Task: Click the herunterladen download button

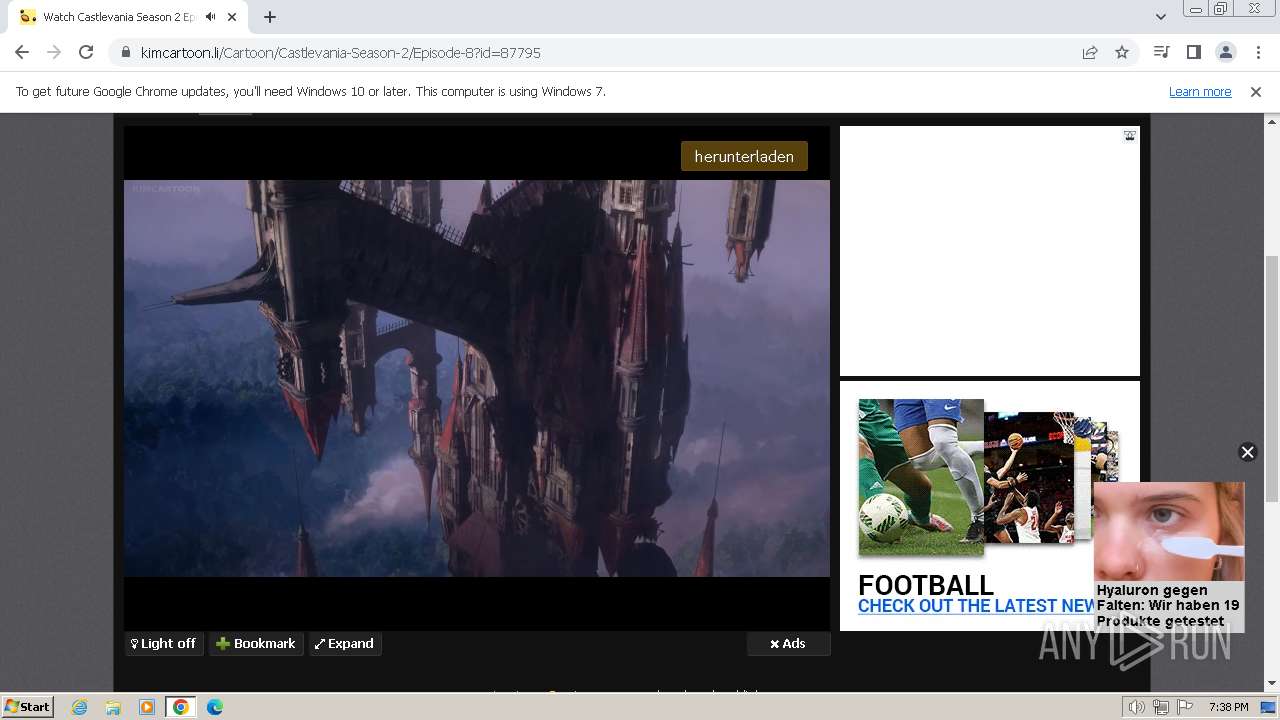Action: click(744, 156)
